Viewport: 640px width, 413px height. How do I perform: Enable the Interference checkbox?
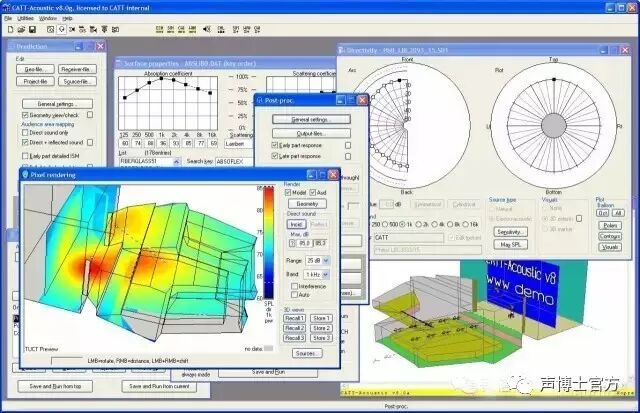294,286
